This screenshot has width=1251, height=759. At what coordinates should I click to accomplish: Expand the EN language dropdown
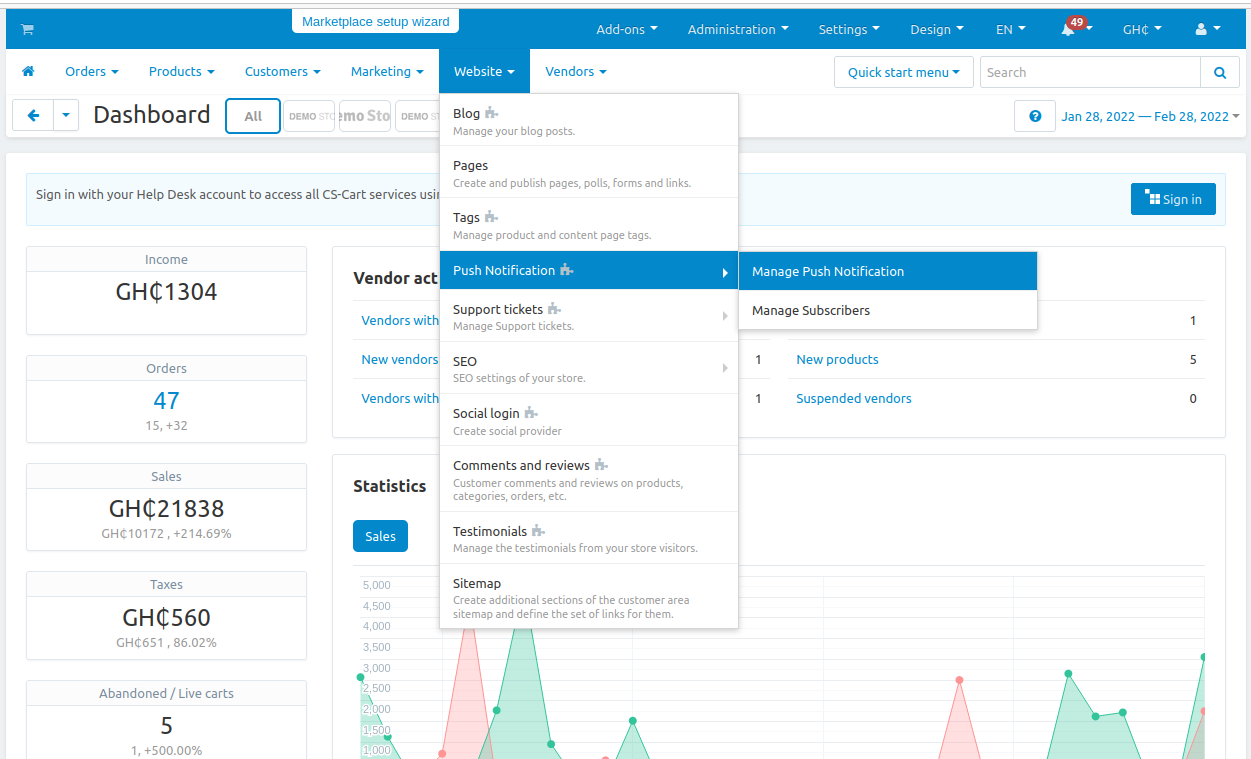coord(1010,29)
